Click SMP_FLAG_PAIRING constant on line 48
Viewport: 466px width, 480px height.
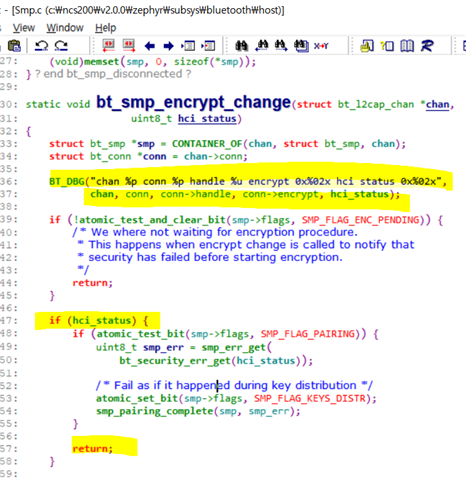(x=308, y=334)
